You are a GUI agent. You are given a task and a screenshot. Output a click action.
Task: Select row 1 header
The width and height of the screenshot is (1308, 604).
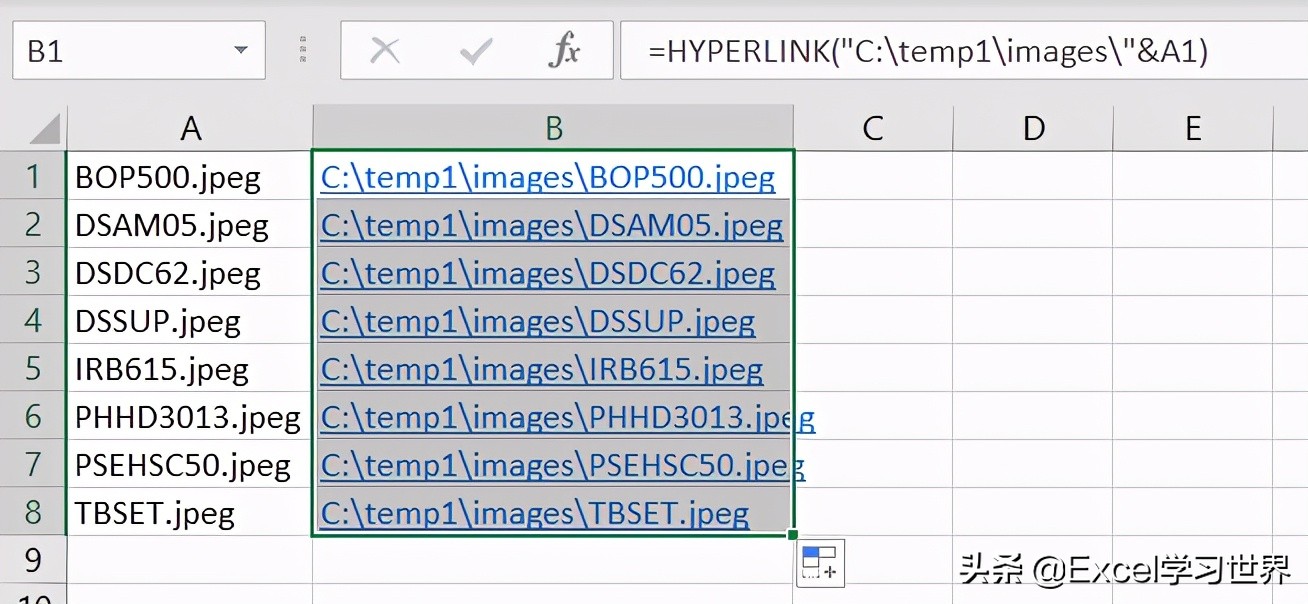coord(33,176)
